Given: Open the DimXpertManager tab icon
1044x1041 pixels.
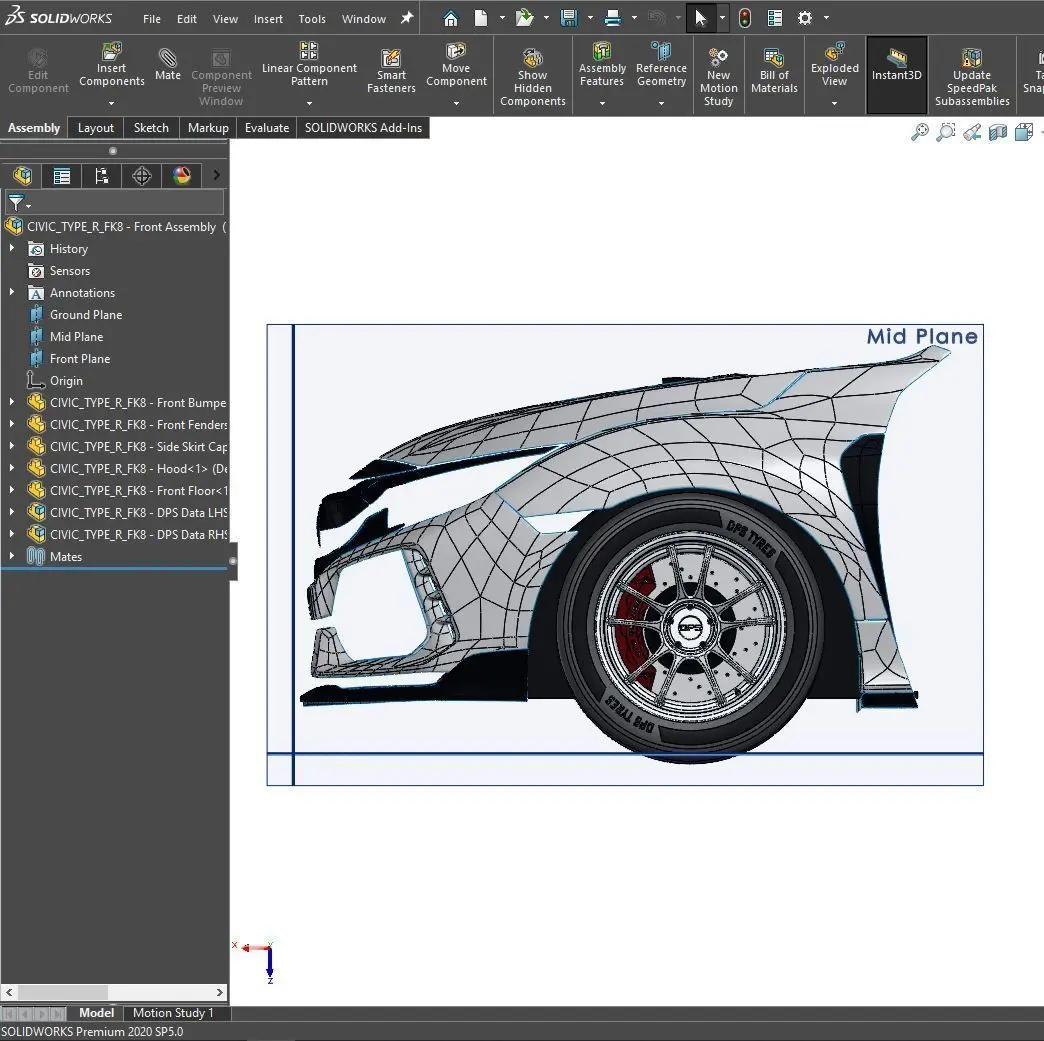Looking at the screenshot, I should point(142,176).
